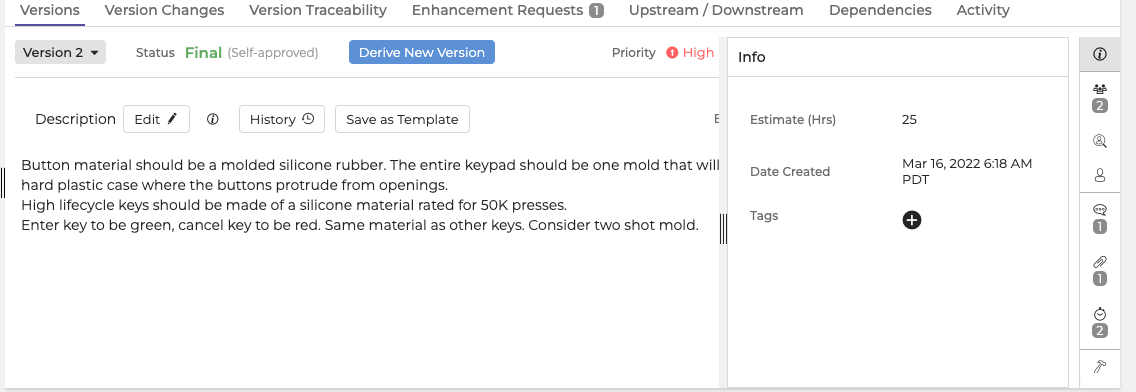This screenshot has width=1136, height=392.
Task: Open the team members group icon
Action: tap(1100, 89)
